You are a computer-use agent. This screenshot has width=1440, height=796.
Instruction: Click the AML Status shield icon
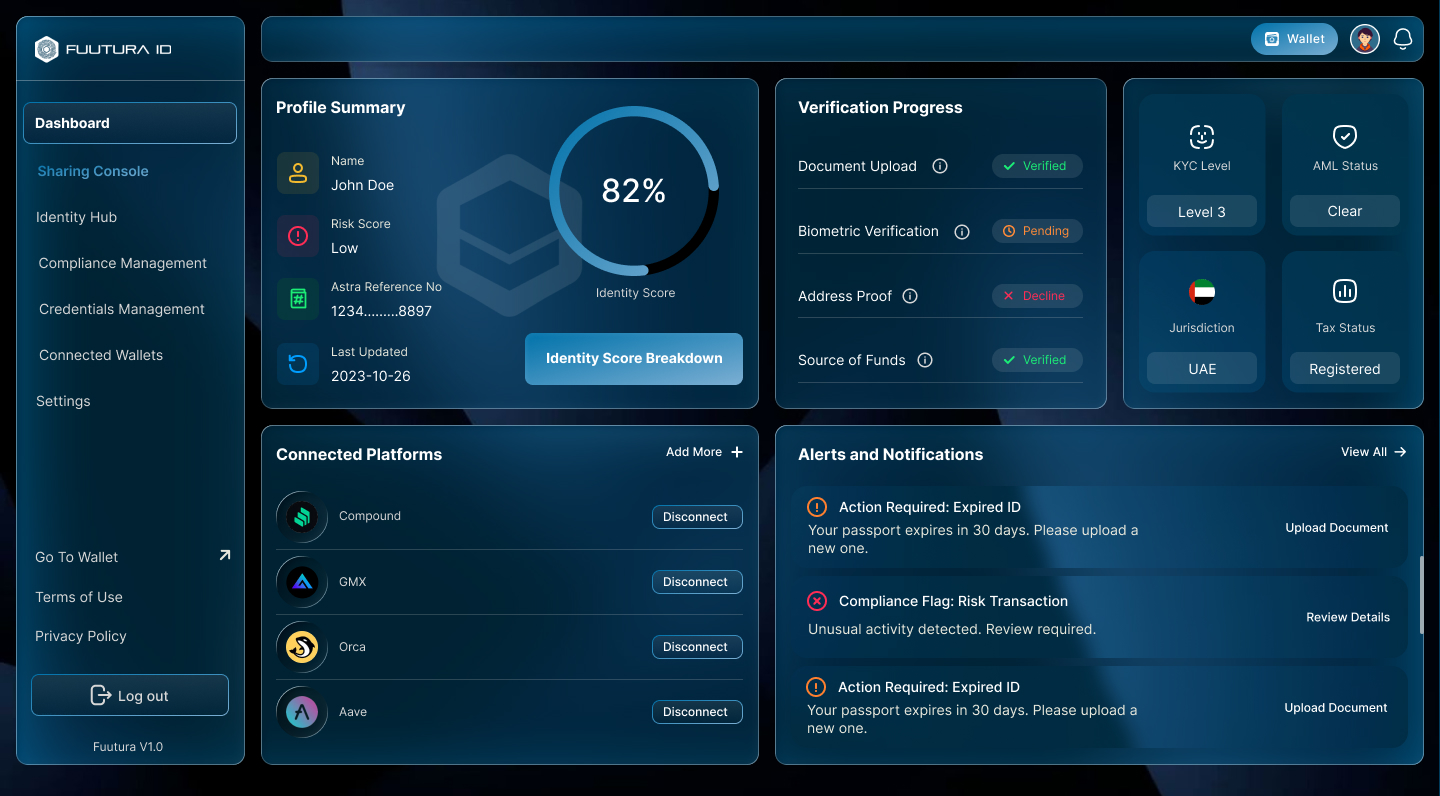pos(1345,137)
